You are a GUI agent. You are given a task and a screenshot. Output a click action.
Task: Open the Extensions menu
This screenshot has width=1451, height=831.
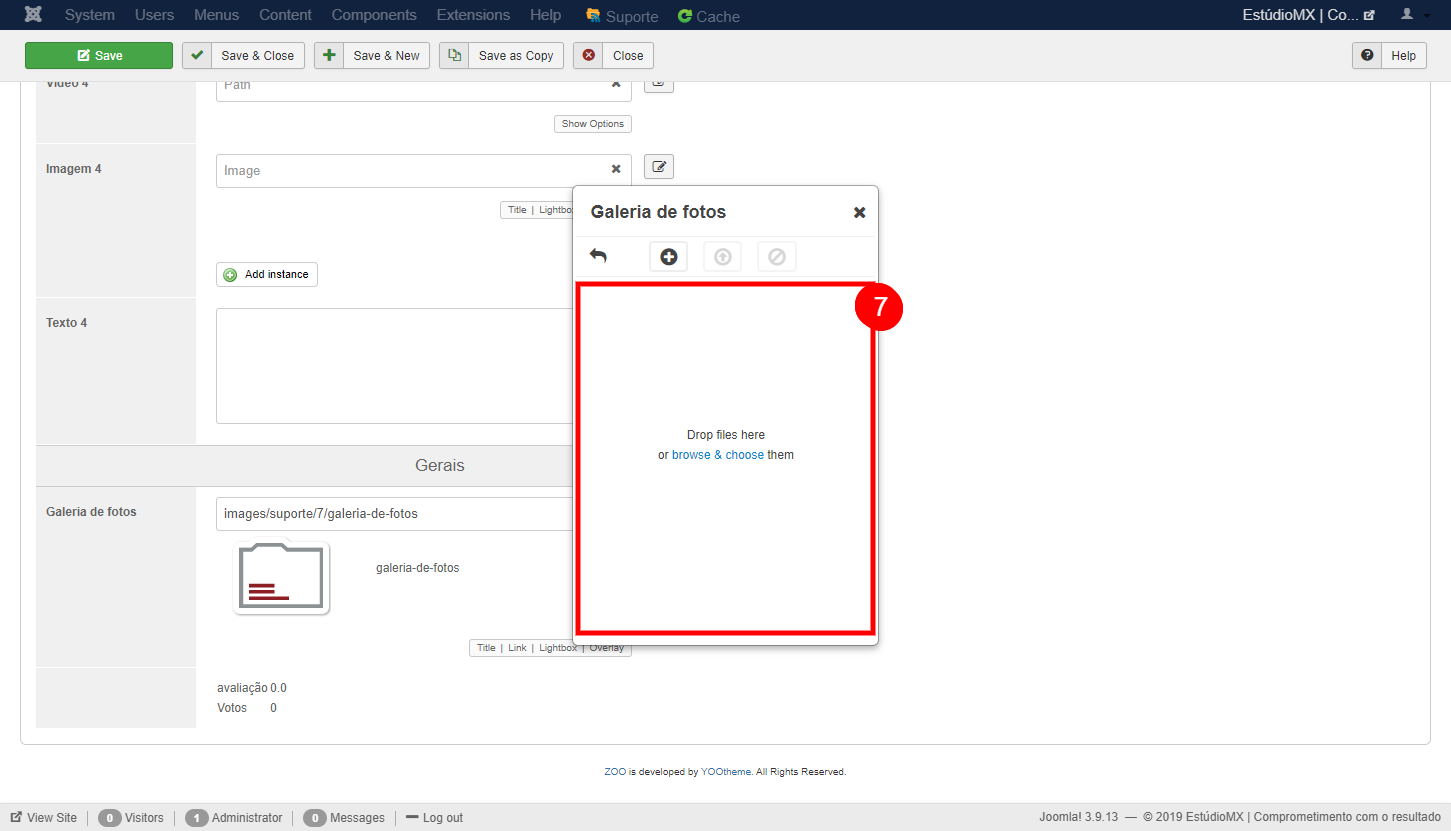[473, 15]
